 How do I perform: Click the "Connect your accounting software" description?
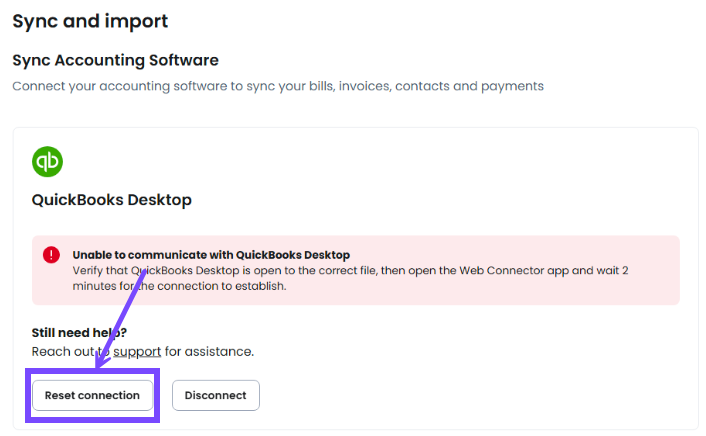pyautogui.click(x=277, y=86)
